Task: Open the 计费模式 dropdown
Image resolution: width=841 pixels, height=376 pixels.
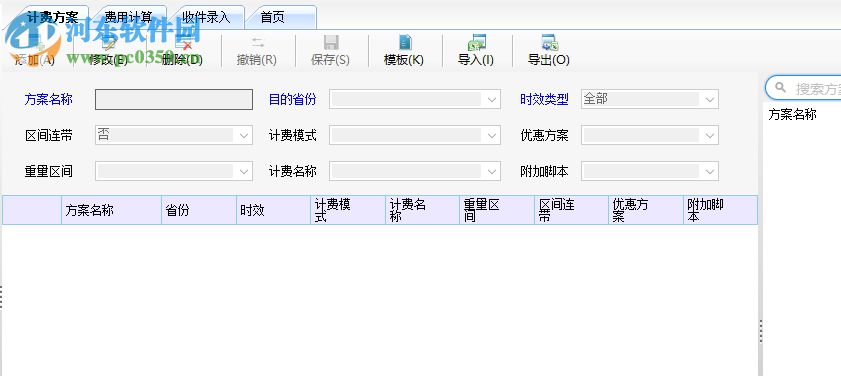Action: pos(492,135)
